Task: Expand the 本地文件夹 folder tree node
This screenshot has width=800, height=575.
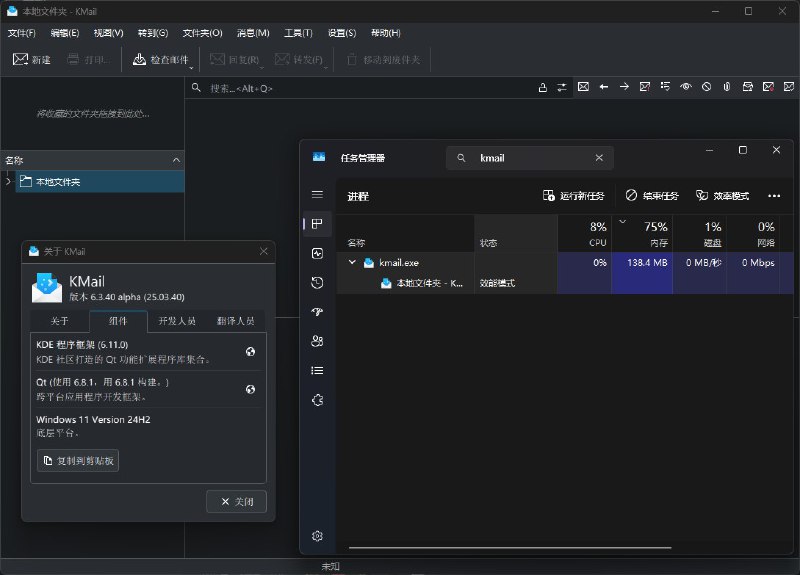Action: click(8, 182)
